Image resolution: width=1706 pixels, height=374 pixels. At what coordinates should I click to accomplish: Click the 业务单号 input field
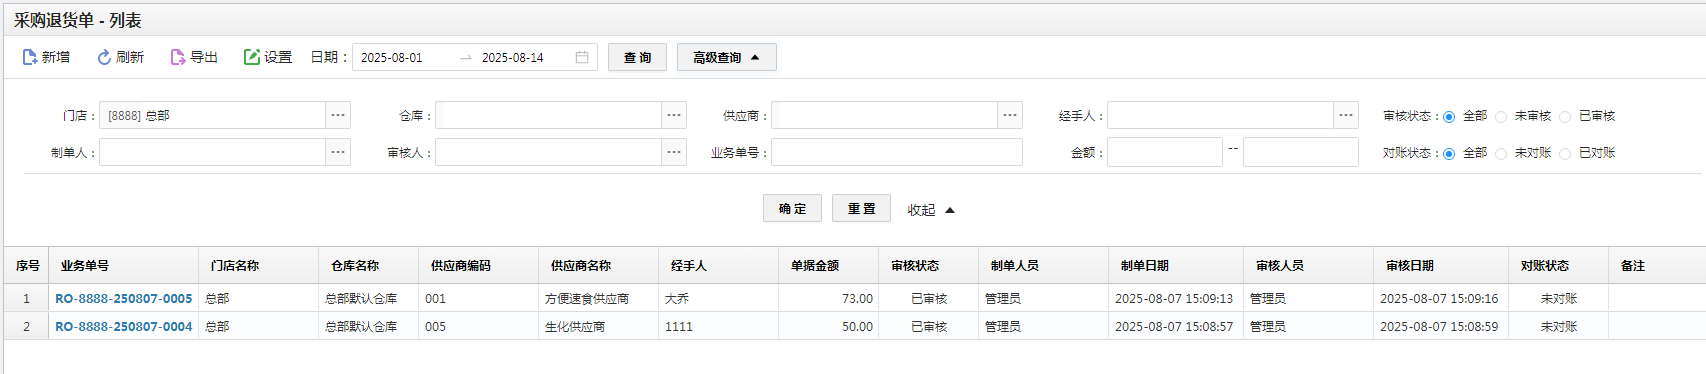(x=897, y=152)
